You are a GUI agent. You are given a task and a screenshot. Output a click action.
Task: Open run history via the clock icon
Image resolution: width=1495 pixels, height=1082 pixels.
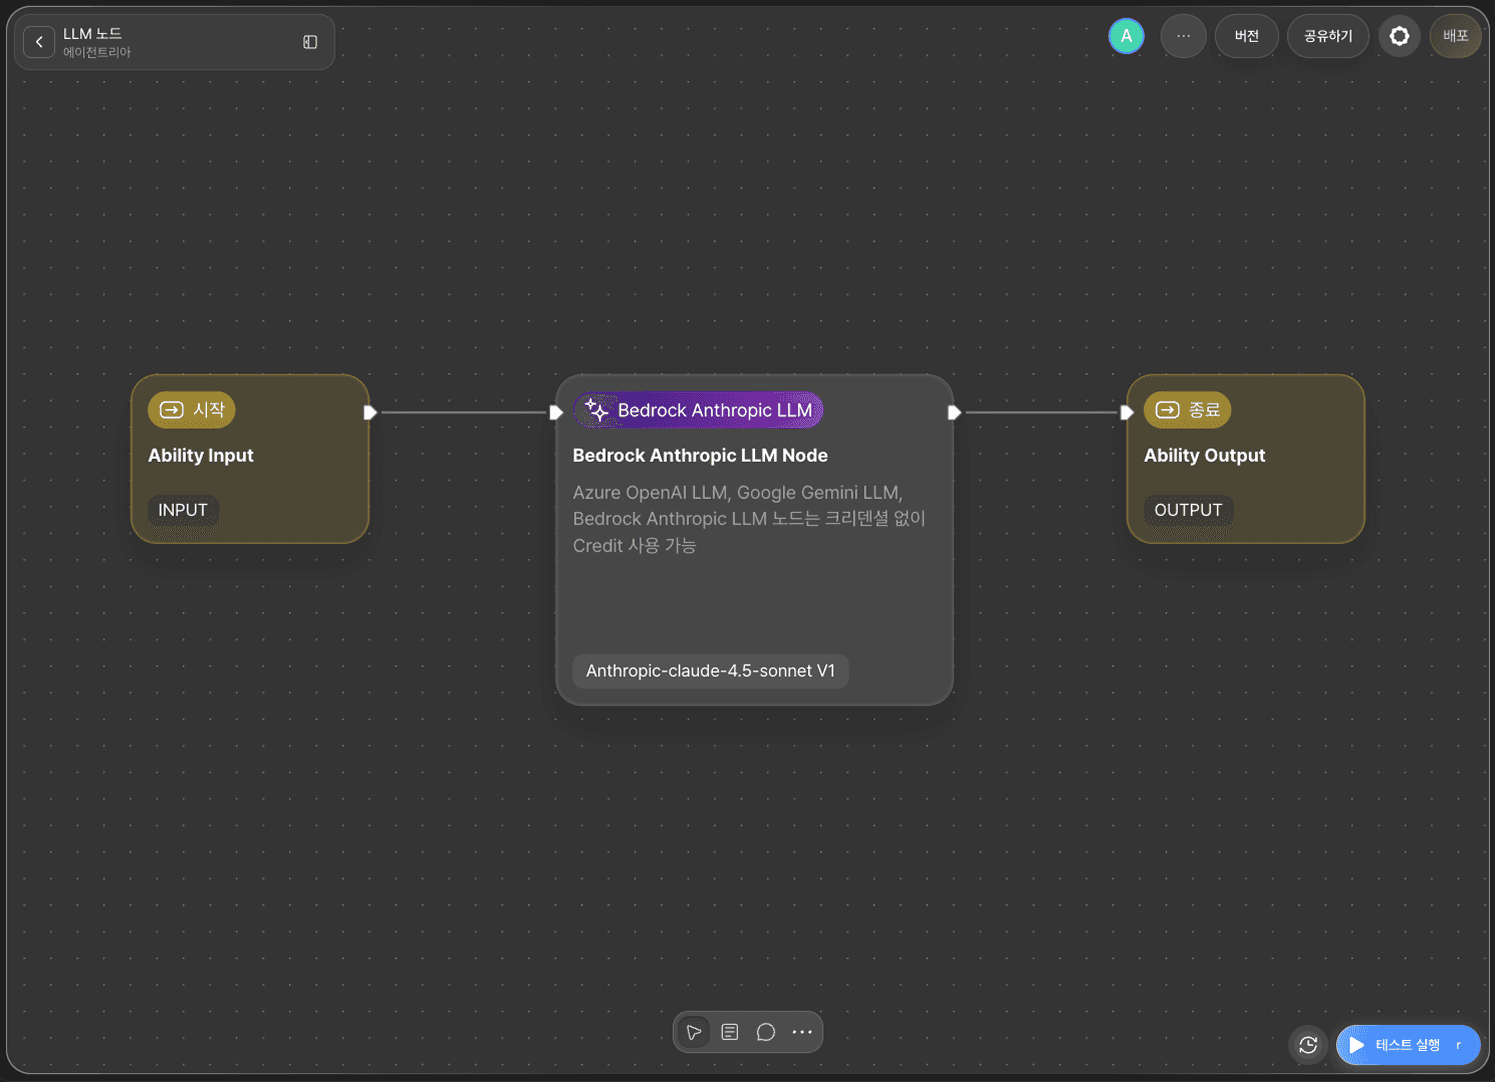(1308, 1045)
